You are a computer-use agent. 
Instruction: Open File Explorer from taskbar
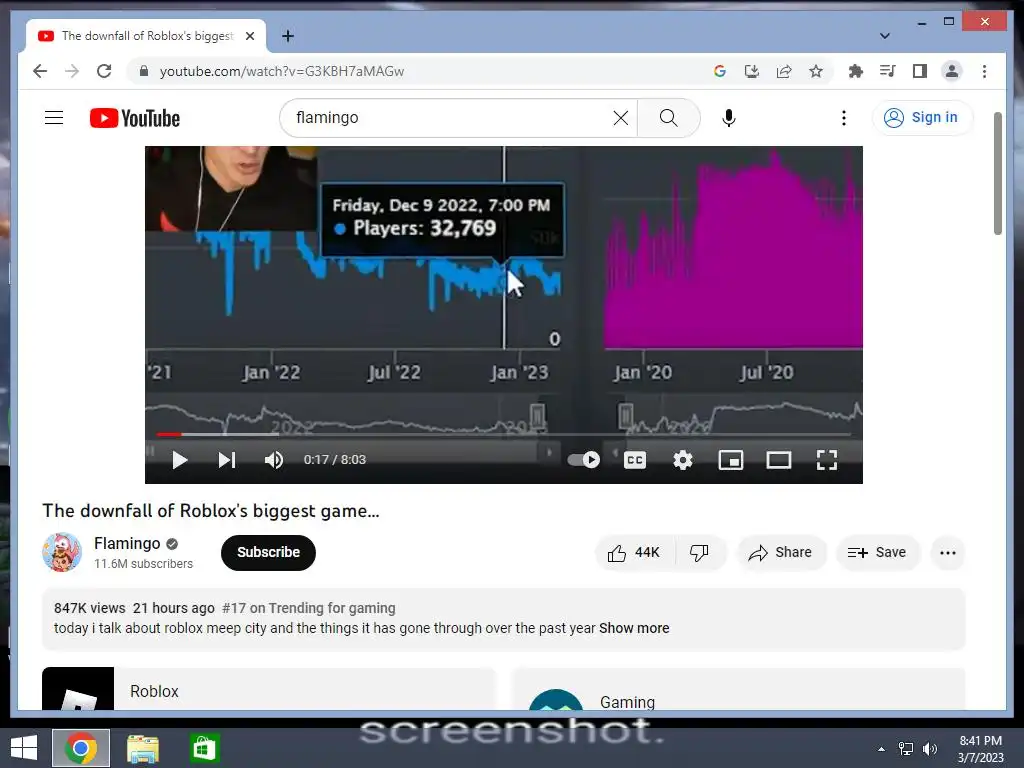pos(142,748)
